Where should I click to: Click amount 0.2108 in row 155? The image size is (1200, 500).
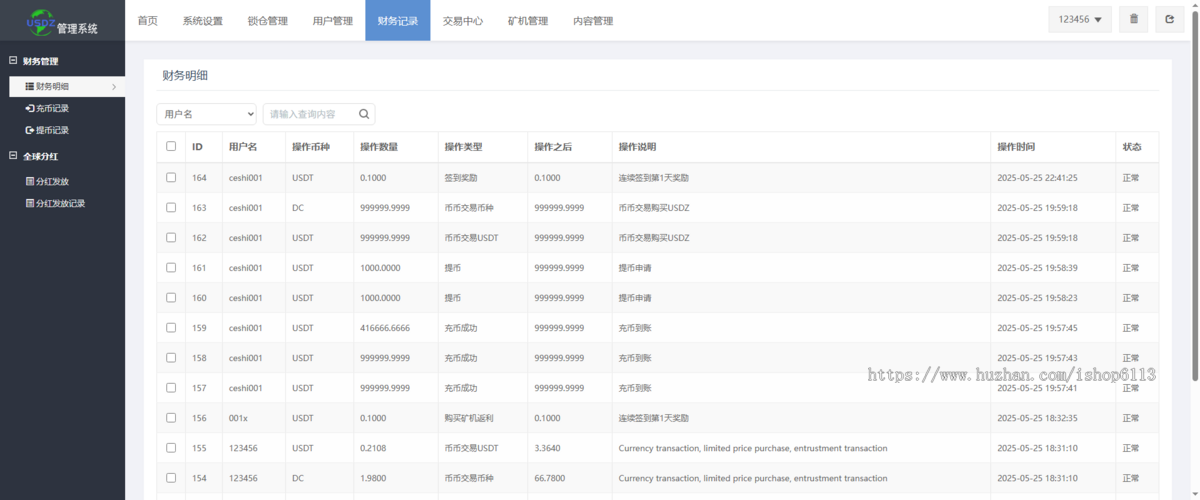373,448
